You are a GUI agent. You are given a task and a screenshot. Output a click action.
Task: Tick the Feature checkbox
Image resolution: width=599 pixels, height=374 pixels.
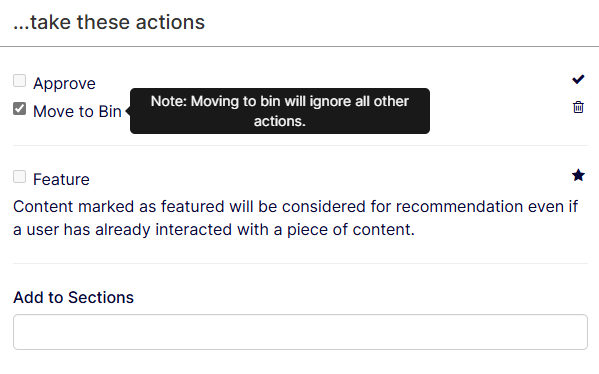point(19,176)
